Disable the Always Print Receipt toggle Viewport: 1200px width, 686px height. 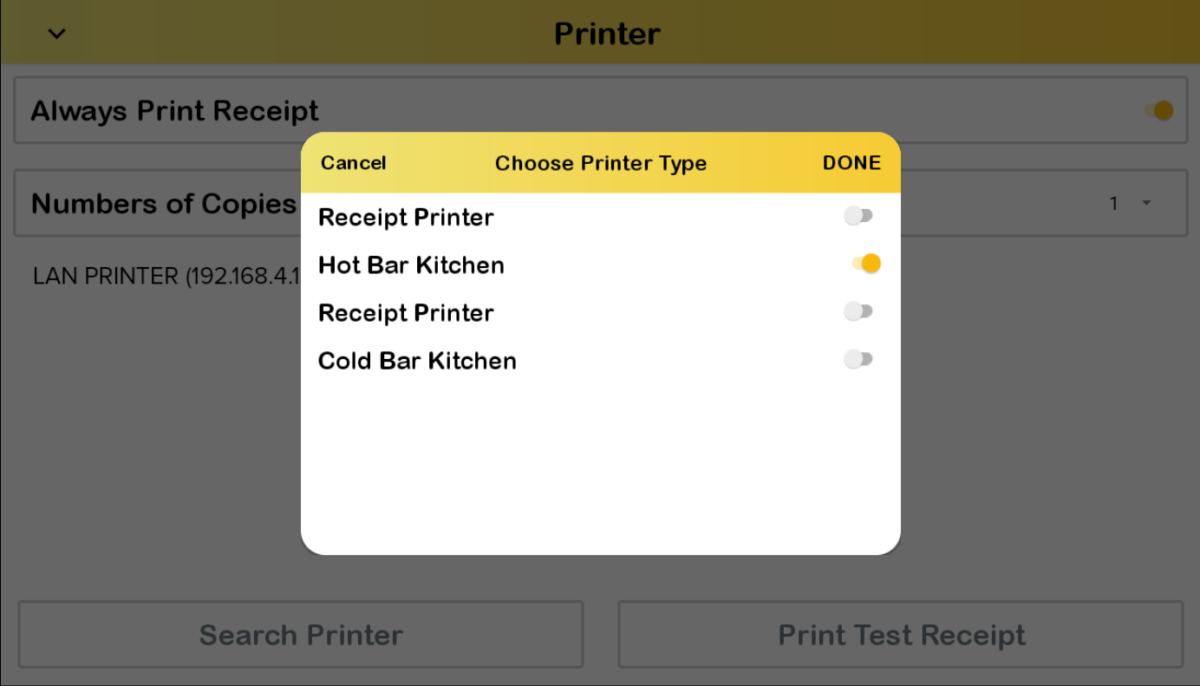click(x=1158, y=110)
